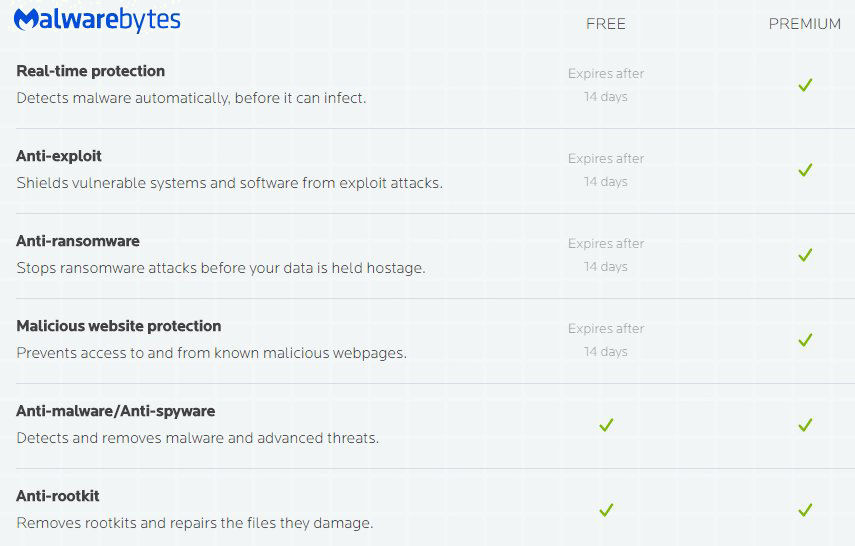Click 'Expires after 14 days' for Anti-ransomware
The image size is (855, 546).
[606, 255]
